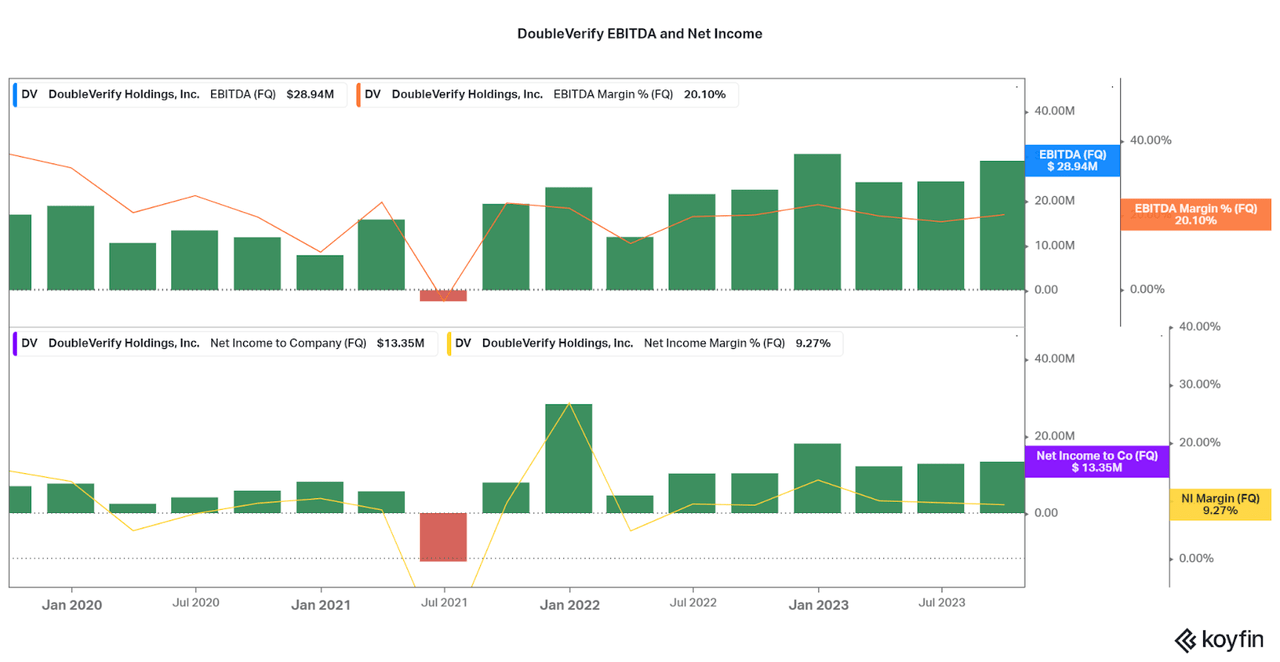Screen dimensions: 1280x662
Task: Click the Jul 2020 date axis label
Action: (x=196, y=603)
